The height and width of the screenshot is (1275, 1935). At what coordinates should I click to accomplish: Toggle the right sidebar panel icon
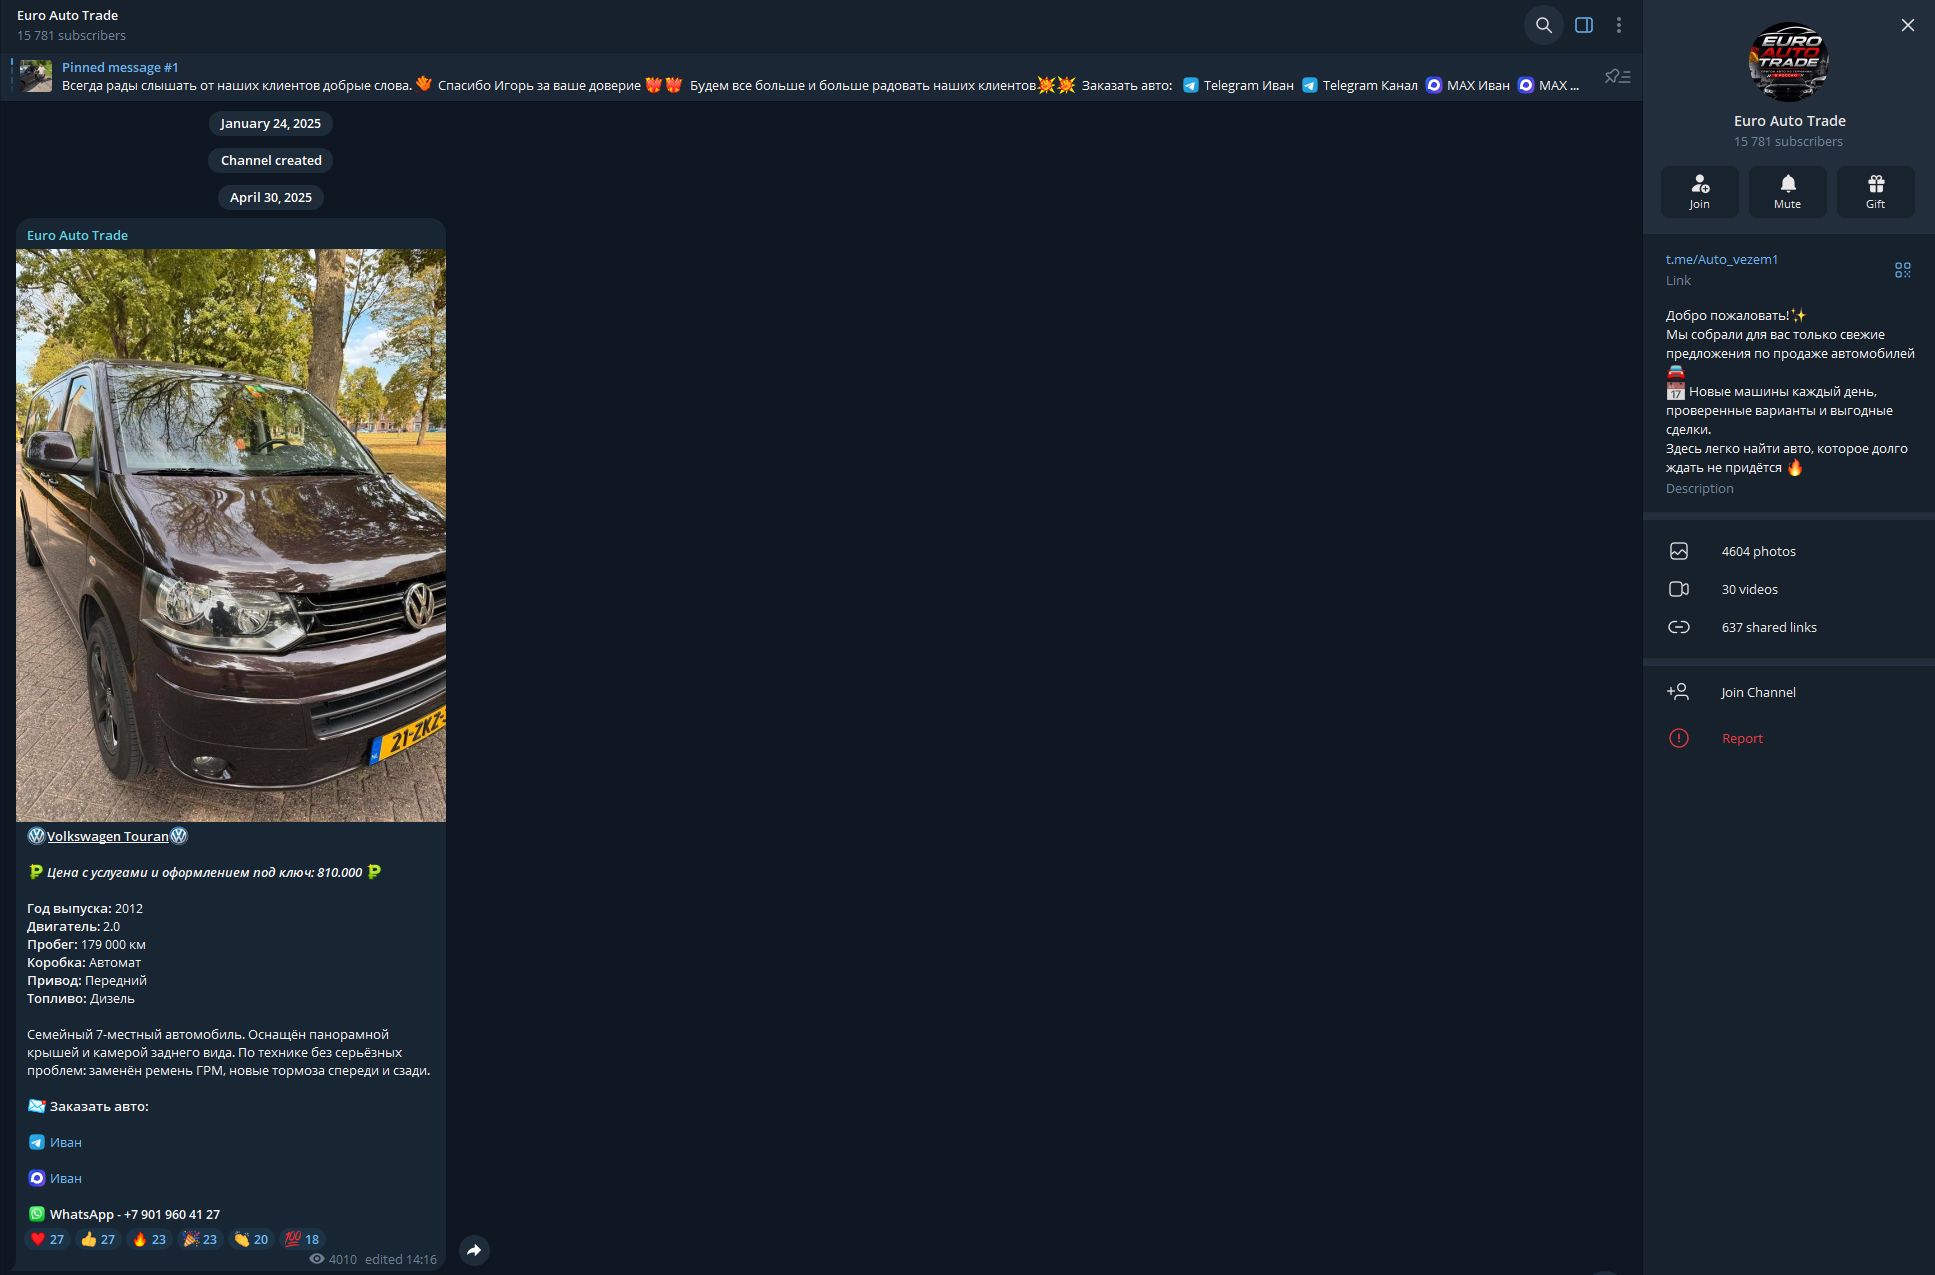click(1584, 25)
